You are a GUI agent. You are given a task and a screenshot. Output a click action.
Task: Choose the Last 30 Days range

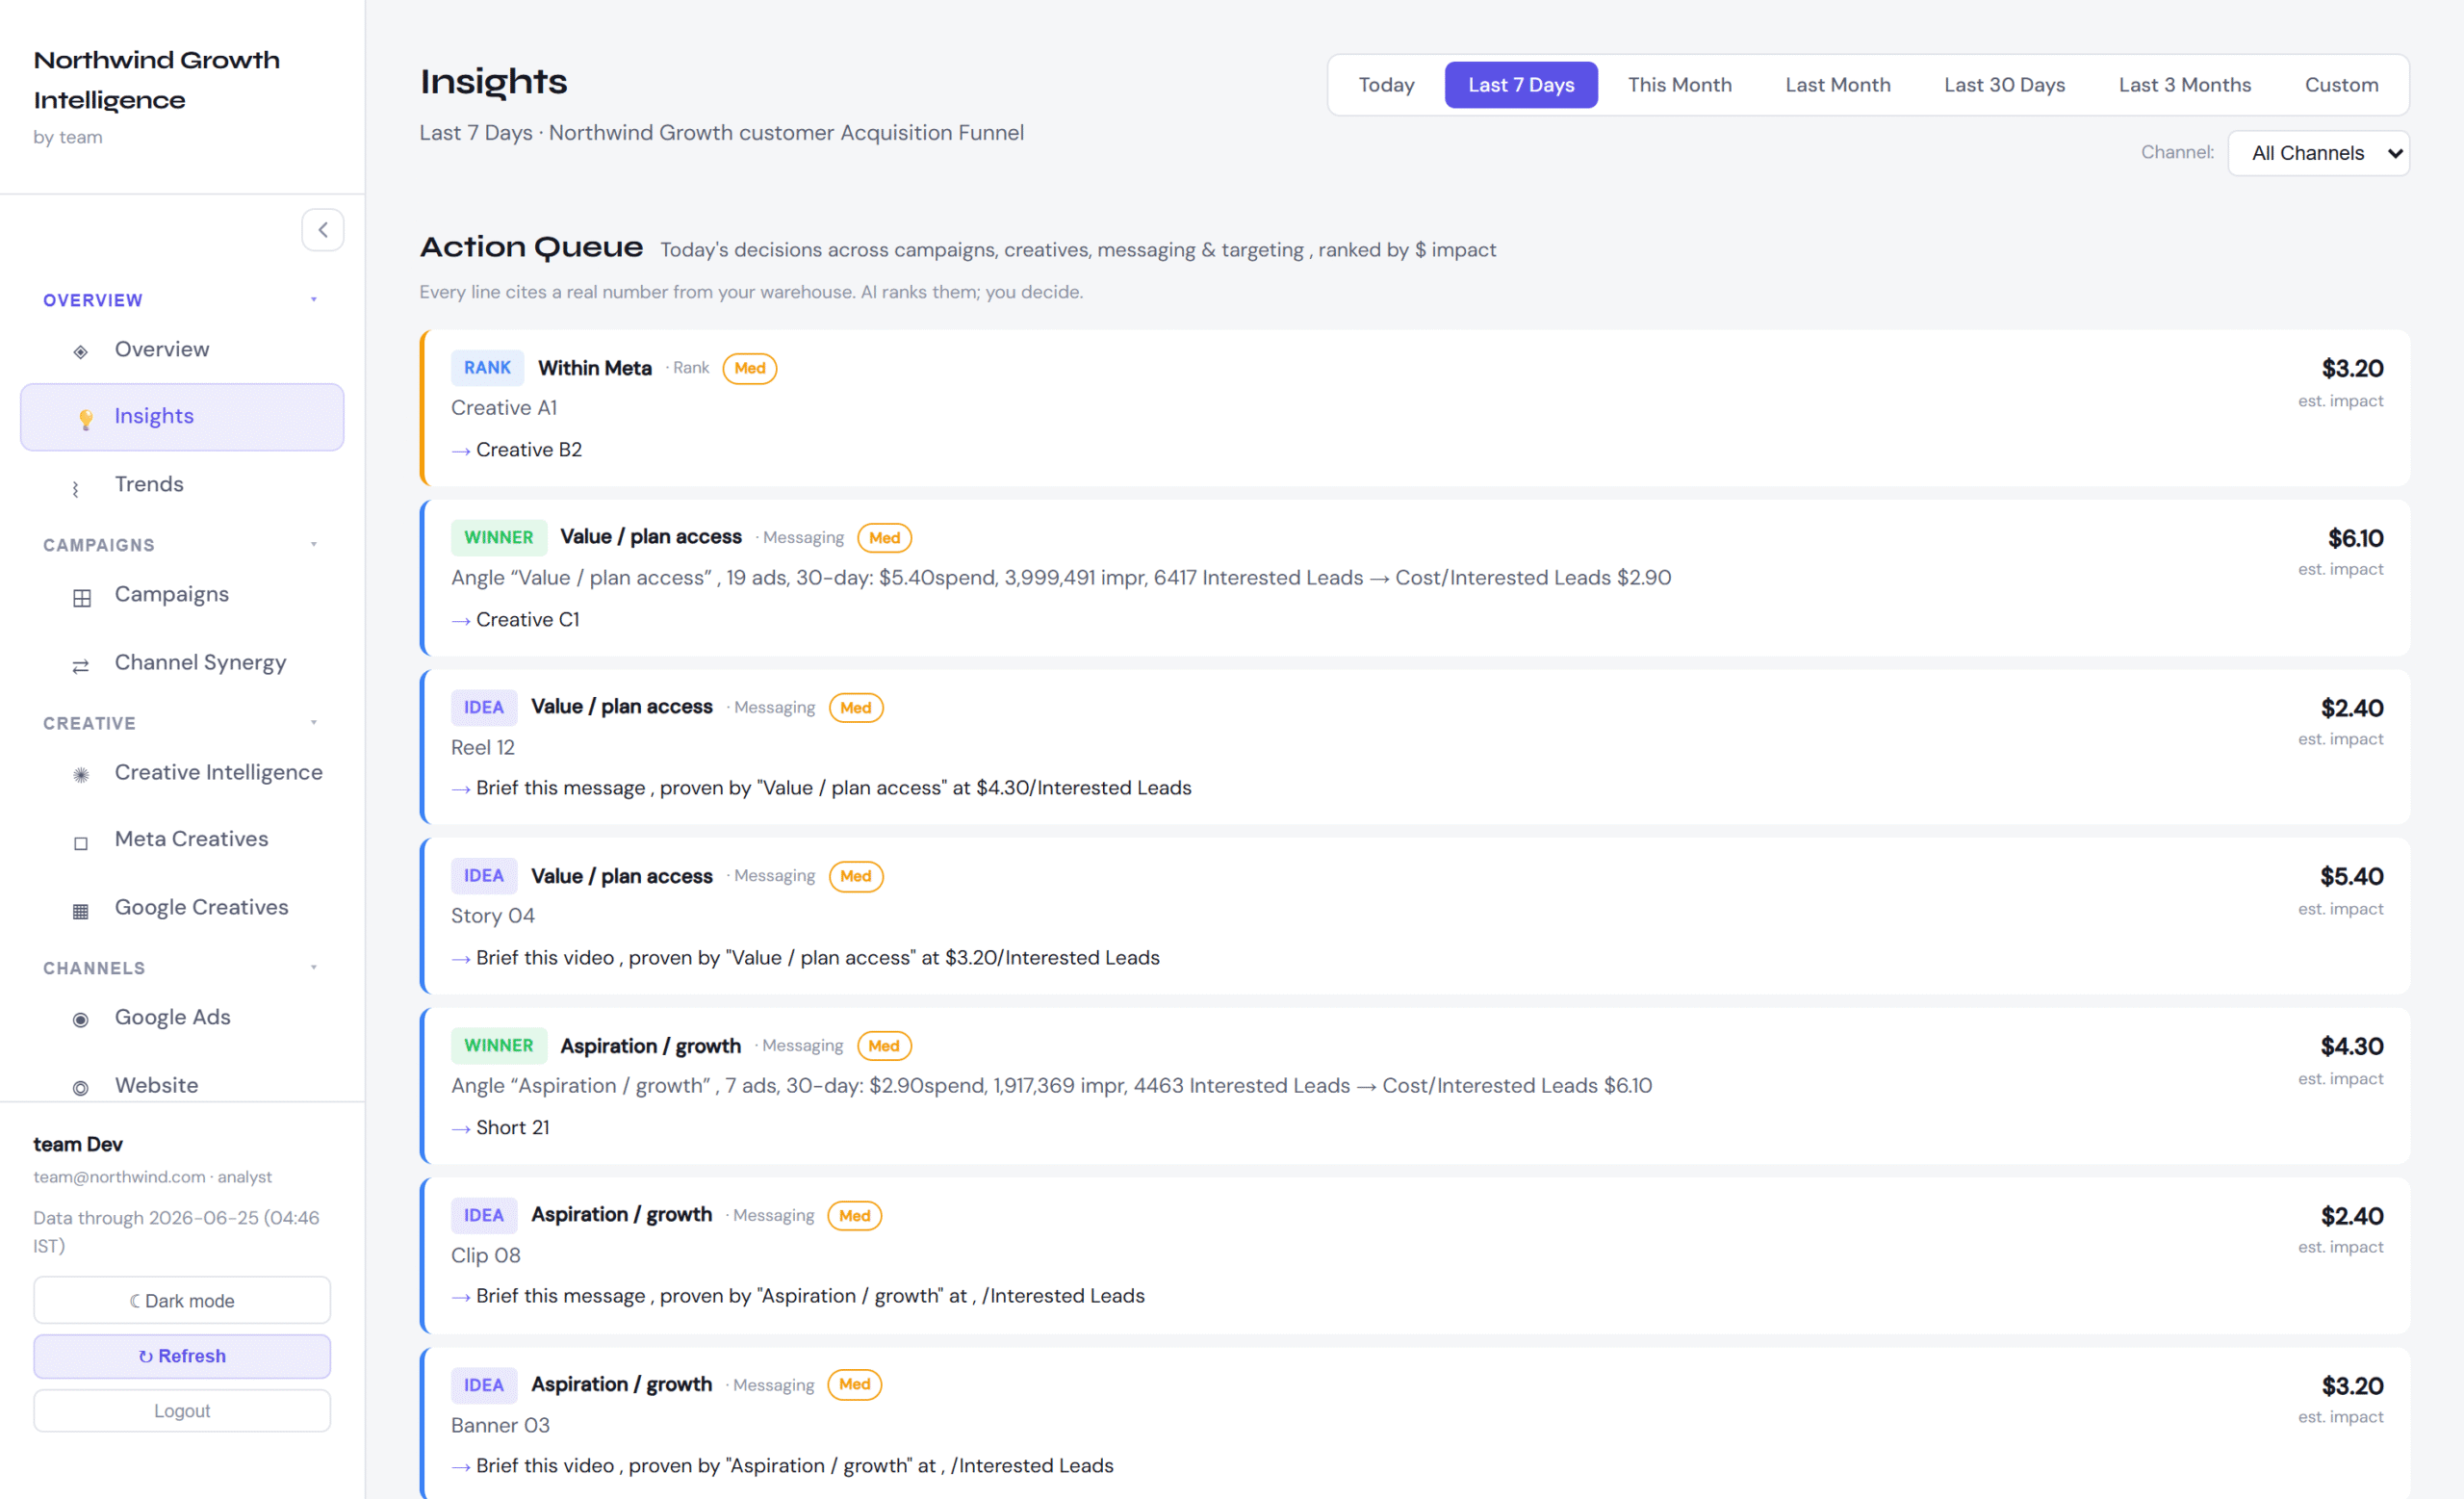2004,85
